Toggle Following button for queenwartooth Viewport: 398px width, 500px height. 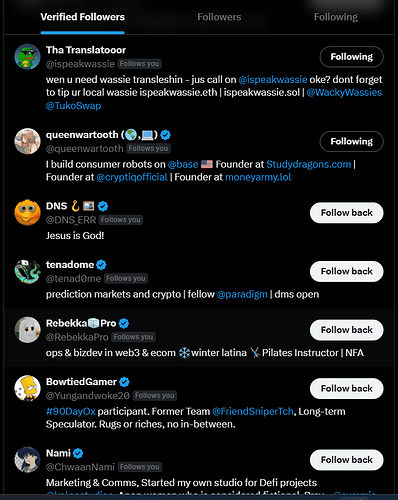pos(352,141)
